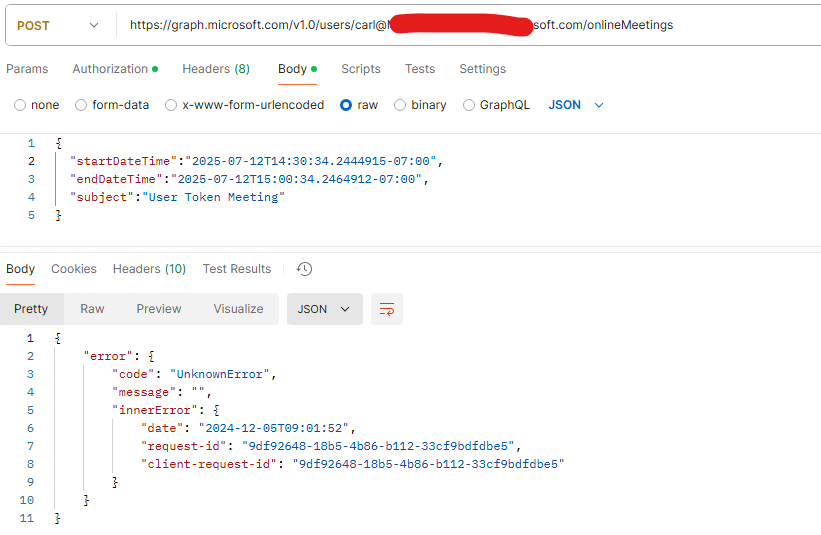Click the endDateTime line in request body
The image size is (821, 535).
coord(249,179)
